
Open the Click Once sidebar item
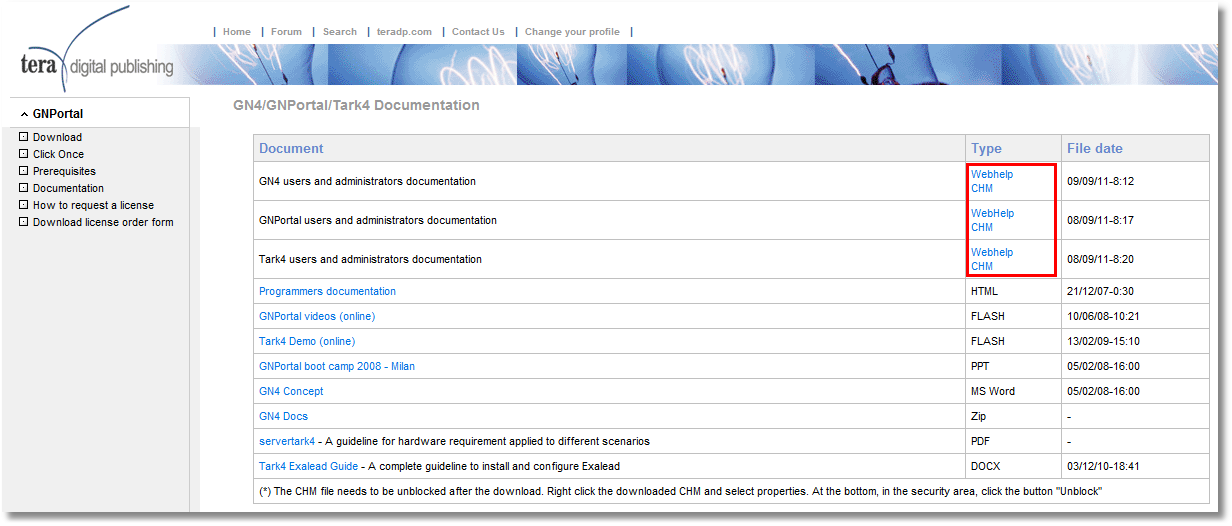point(58,154)
